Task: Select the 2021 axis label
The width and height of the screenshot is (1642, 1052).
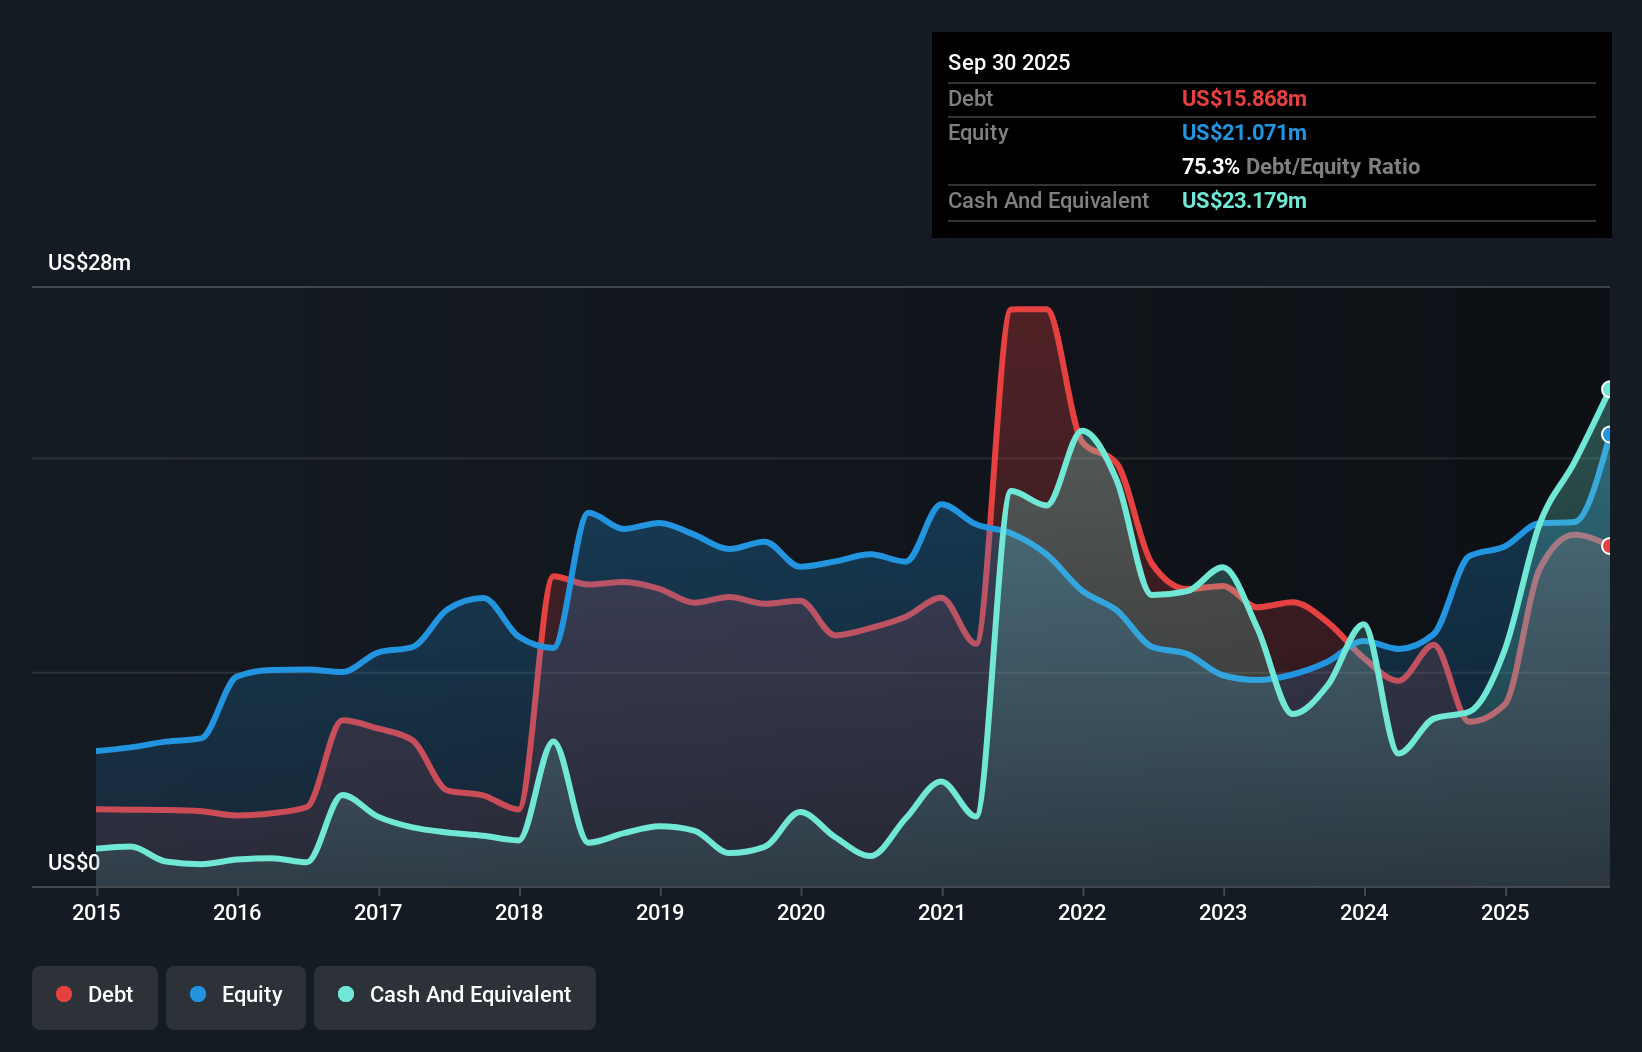Action: [x=941, y=913]
